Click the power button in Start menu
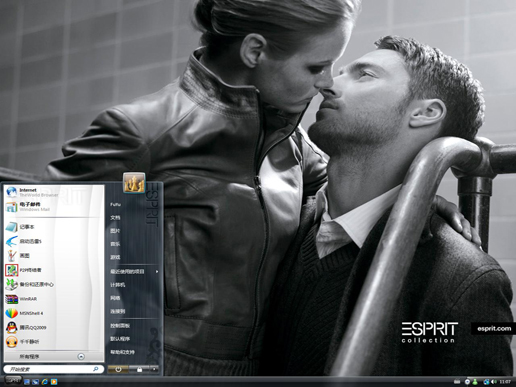 [118, 369]
